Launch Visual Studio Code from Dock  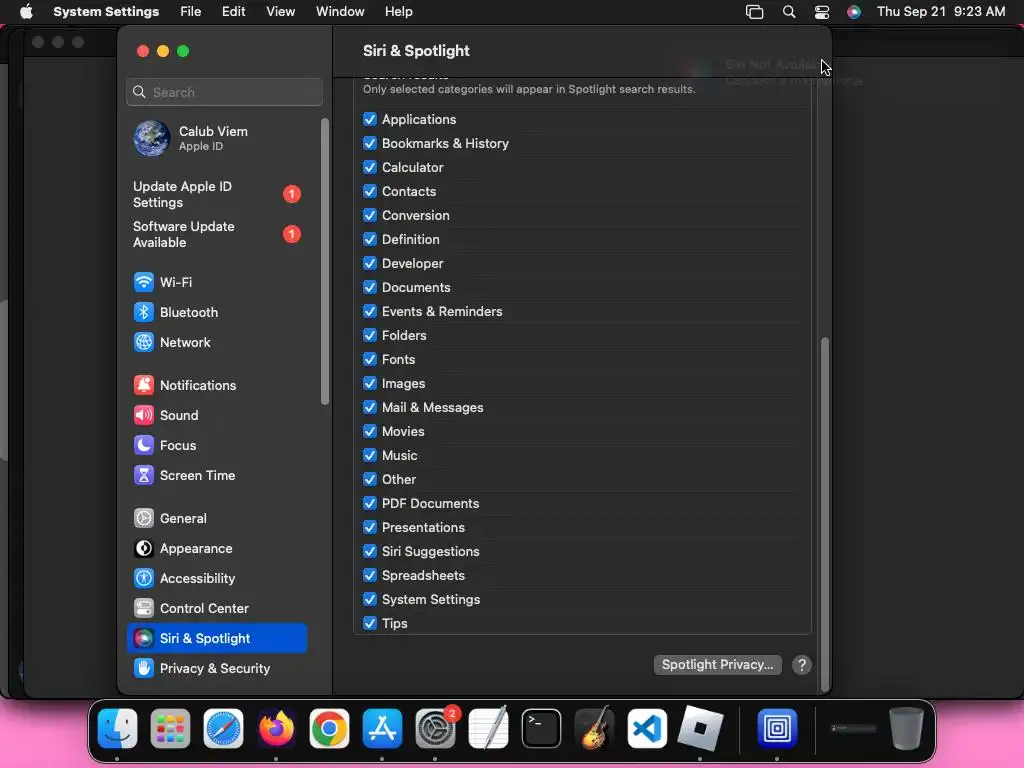[x=647, y=728]
